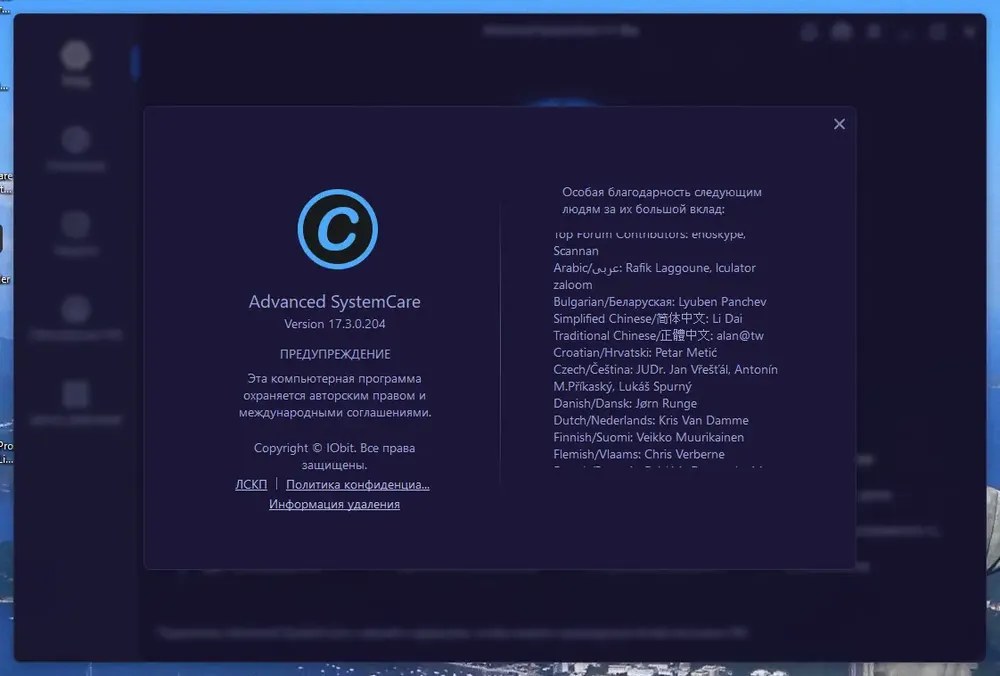1000x676 pixels.
Task: Click the Version 17.3.0.204 text
Action: (x=335, y=324)
